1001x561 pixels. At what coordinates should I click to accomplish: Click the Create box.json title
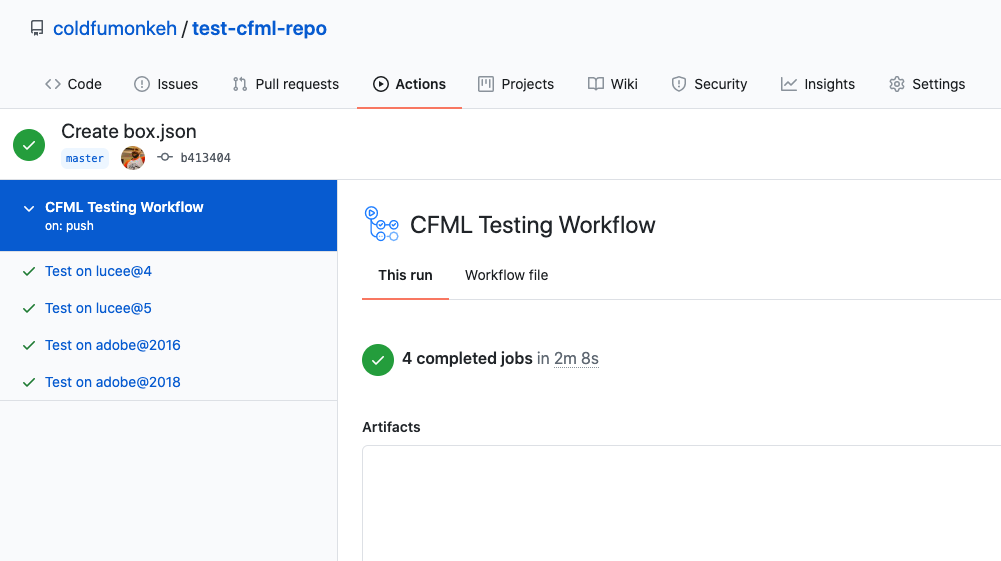pos(129,131)
